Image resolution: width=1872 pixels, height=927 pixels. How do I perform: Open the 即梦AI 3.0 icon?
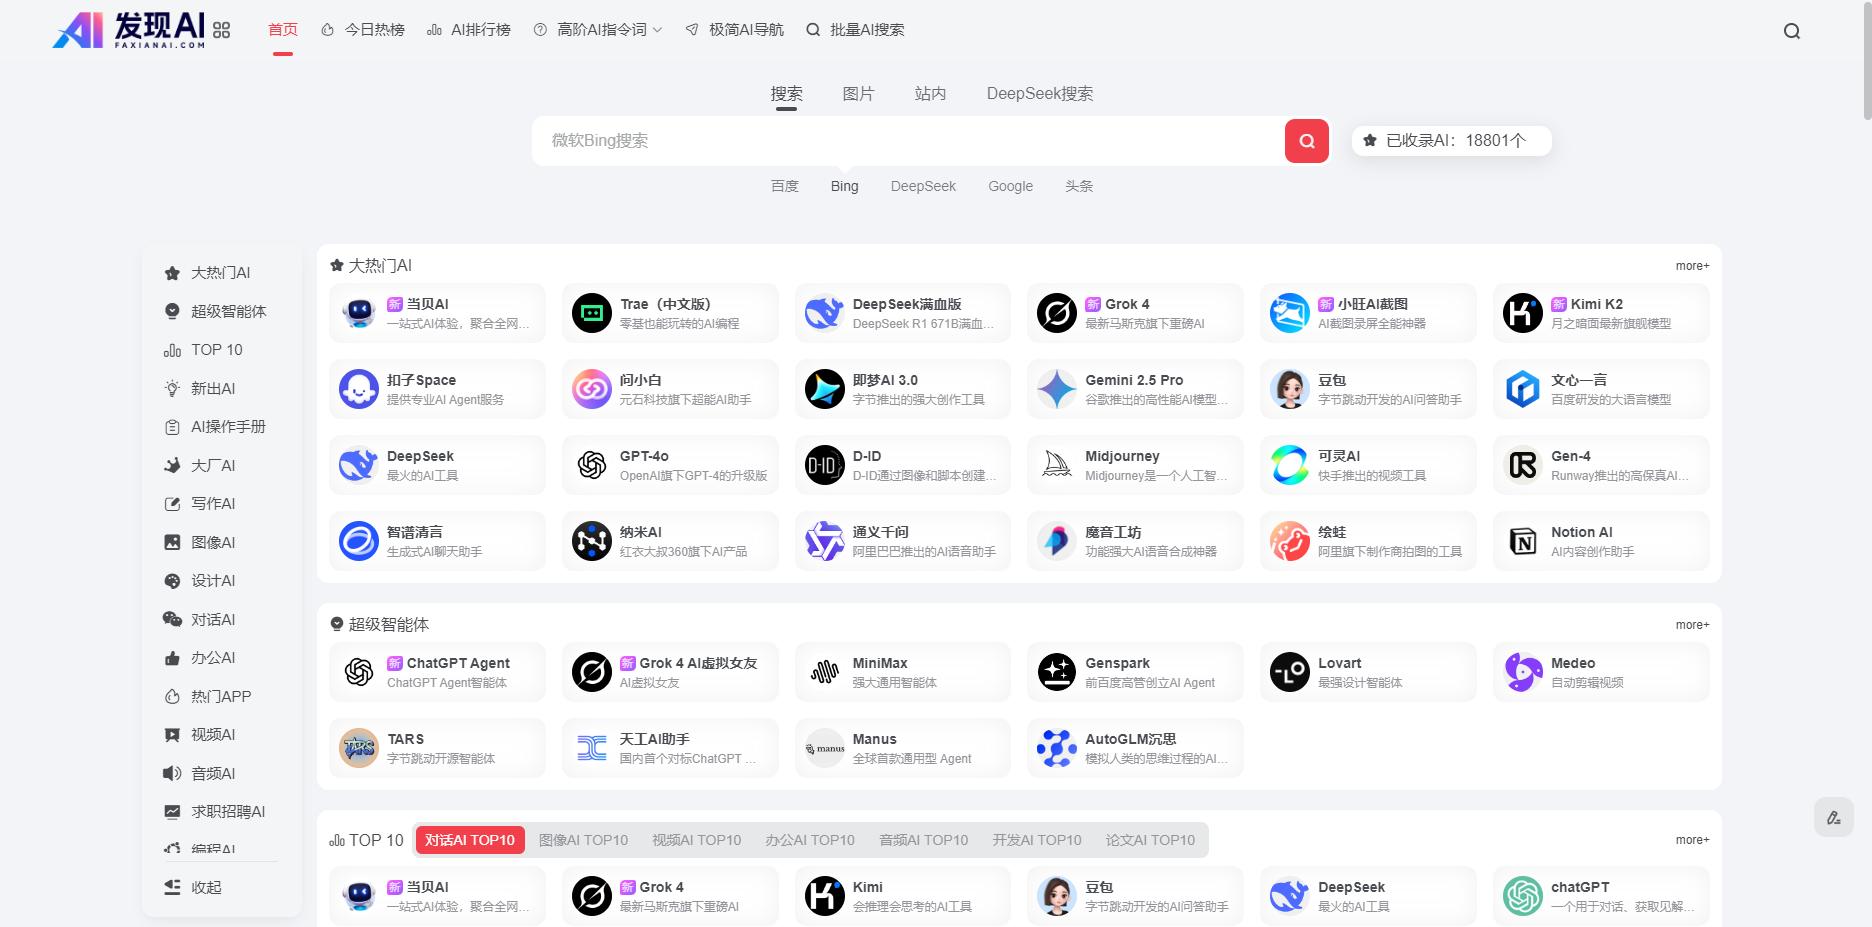pyautogui.click(x=825, y=389)
